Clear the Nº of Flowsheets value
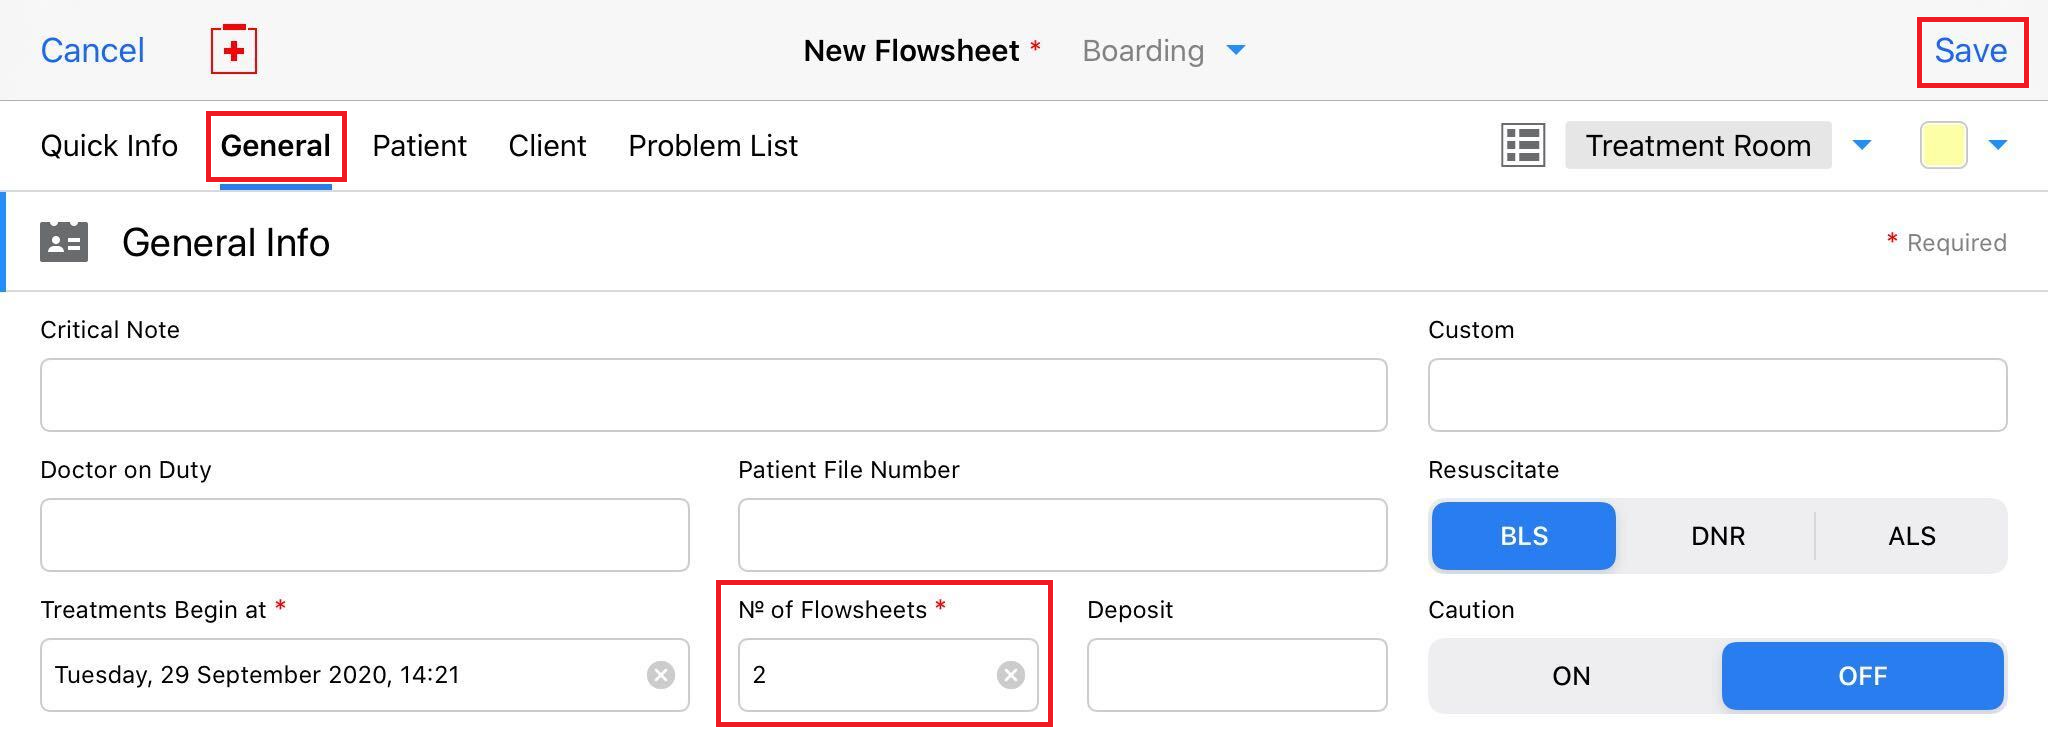Image resolution: width=2048 pixels, height=751 pixels. point(1011,675)
